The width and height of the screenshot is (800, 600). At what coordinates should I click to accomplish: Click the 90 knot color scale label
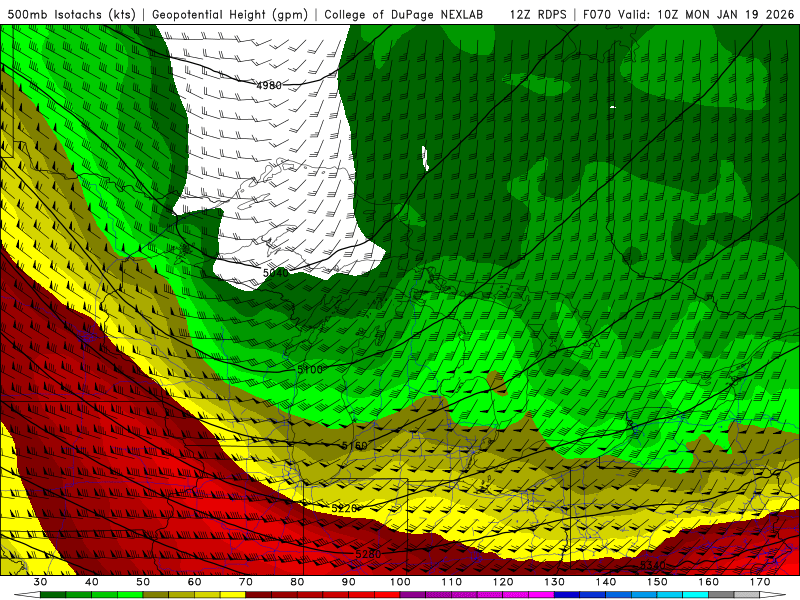pyautogui.click(x=349, y=582)
